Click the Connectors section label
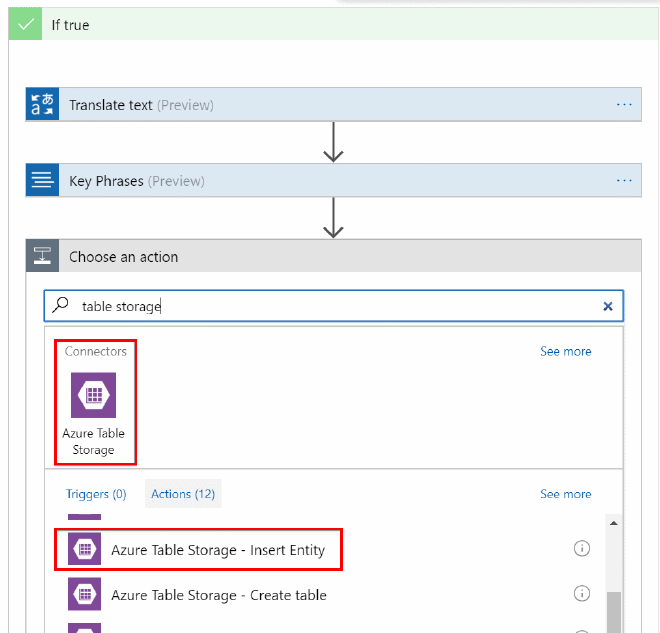 pyautogui.click(x=96, y=351)
